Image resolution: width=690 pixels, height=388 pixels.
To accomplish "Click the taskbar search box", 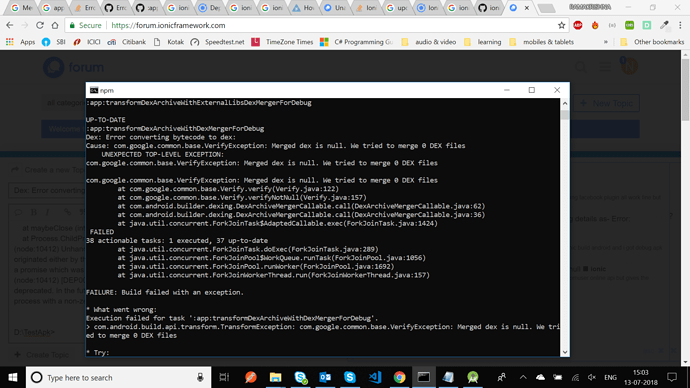I will [x=119, y=377].
